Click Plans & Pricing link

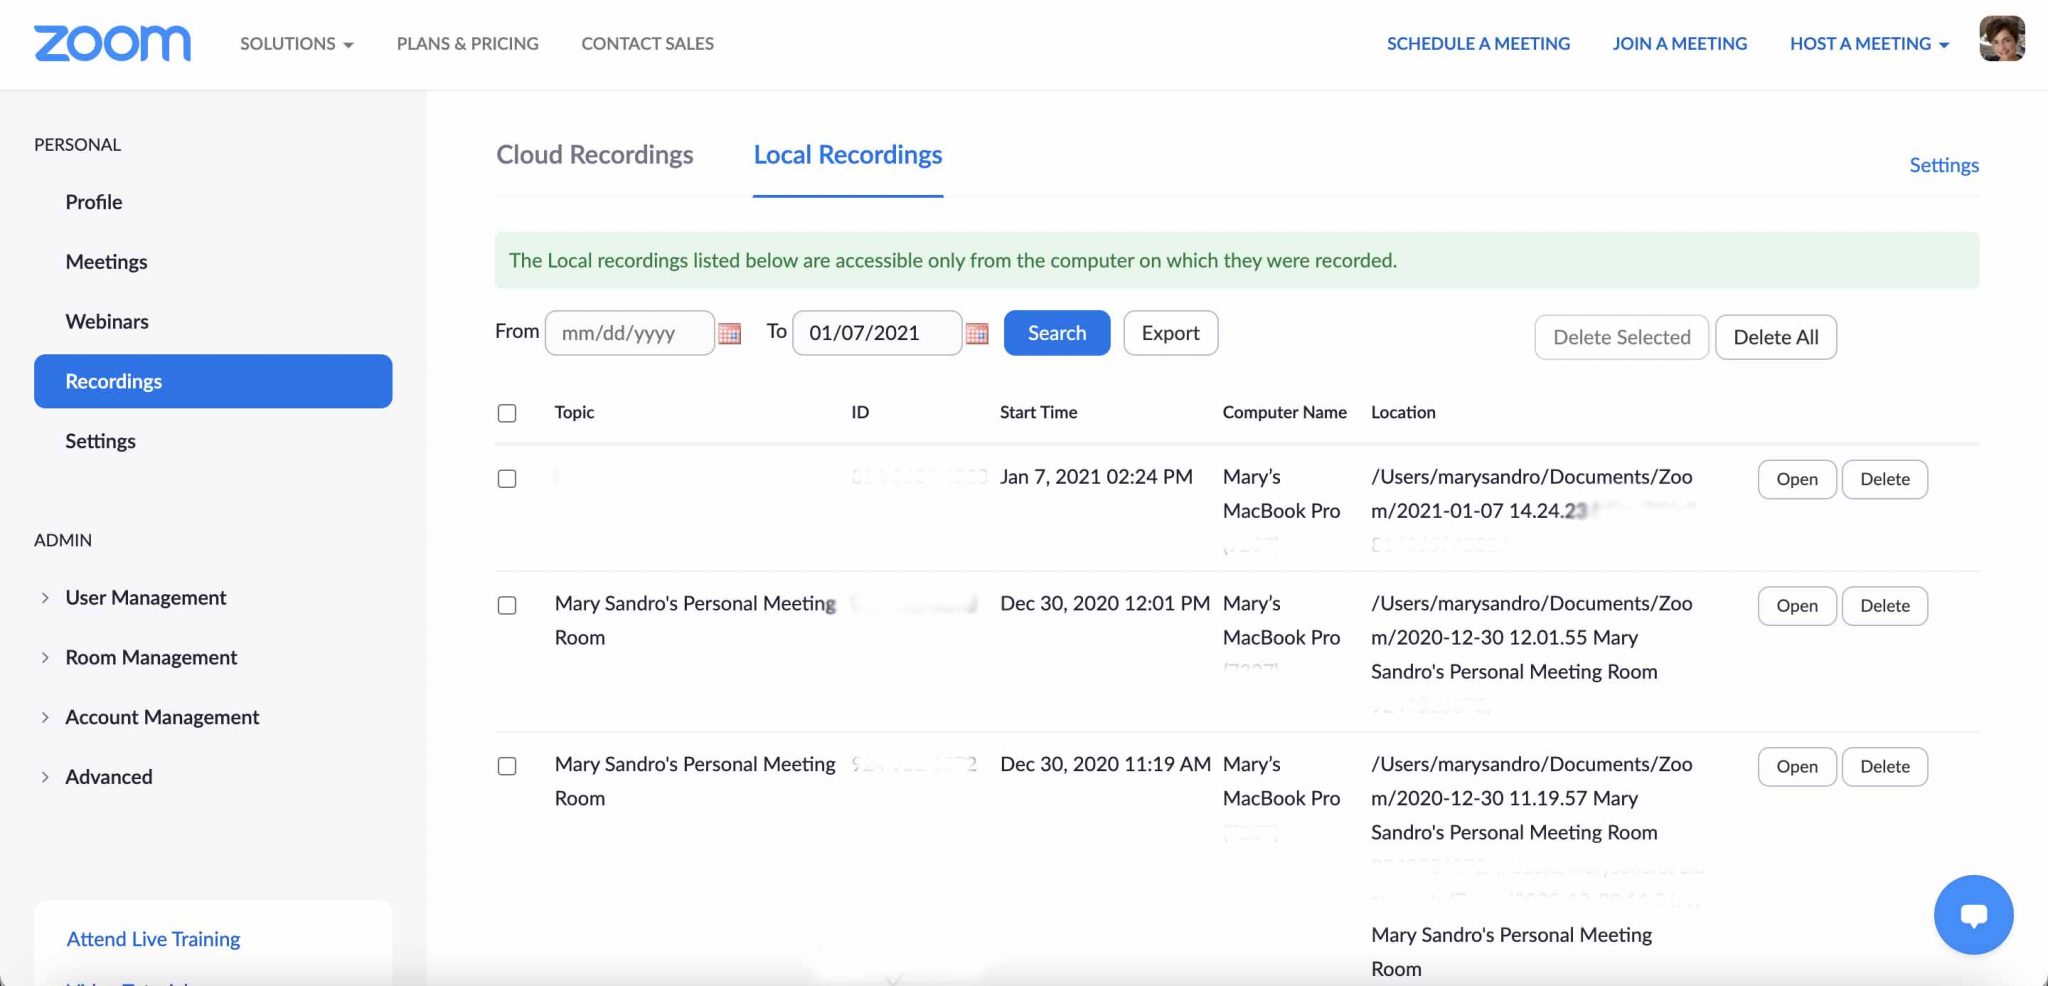click(x=467, y=44)
